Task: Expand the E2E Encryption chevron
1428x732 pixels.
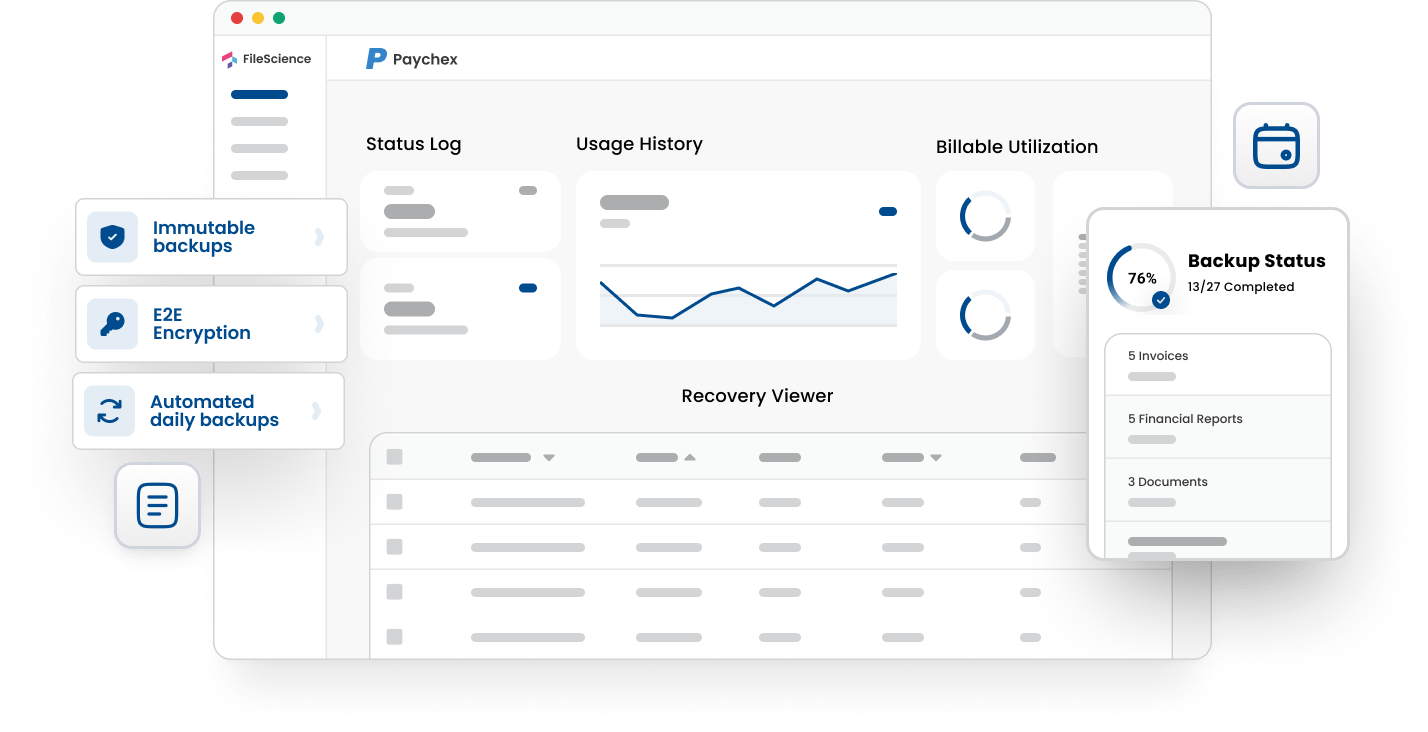Action: (319, 324)
